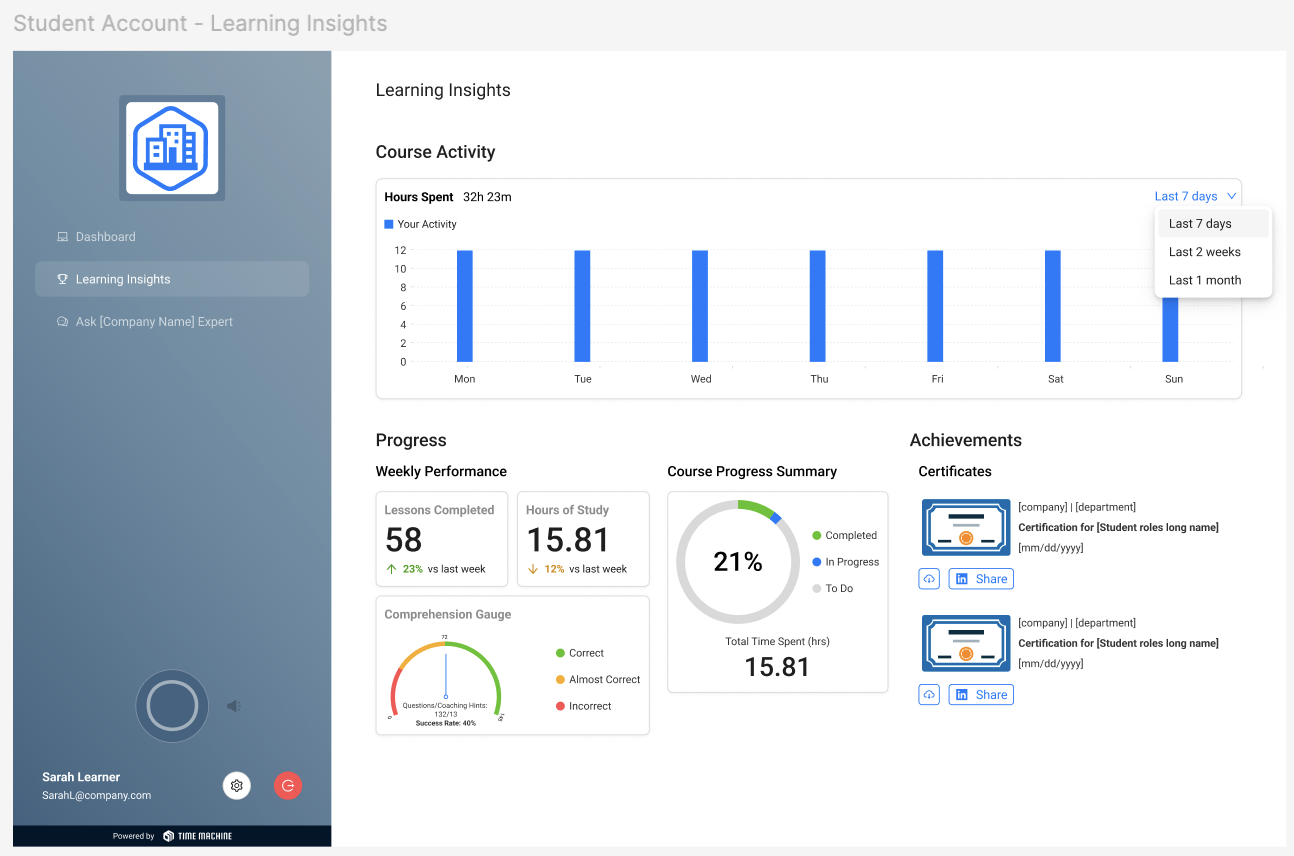Share the second certificate on LinkedIn
1294x856 pixels.
coord(981,695)
